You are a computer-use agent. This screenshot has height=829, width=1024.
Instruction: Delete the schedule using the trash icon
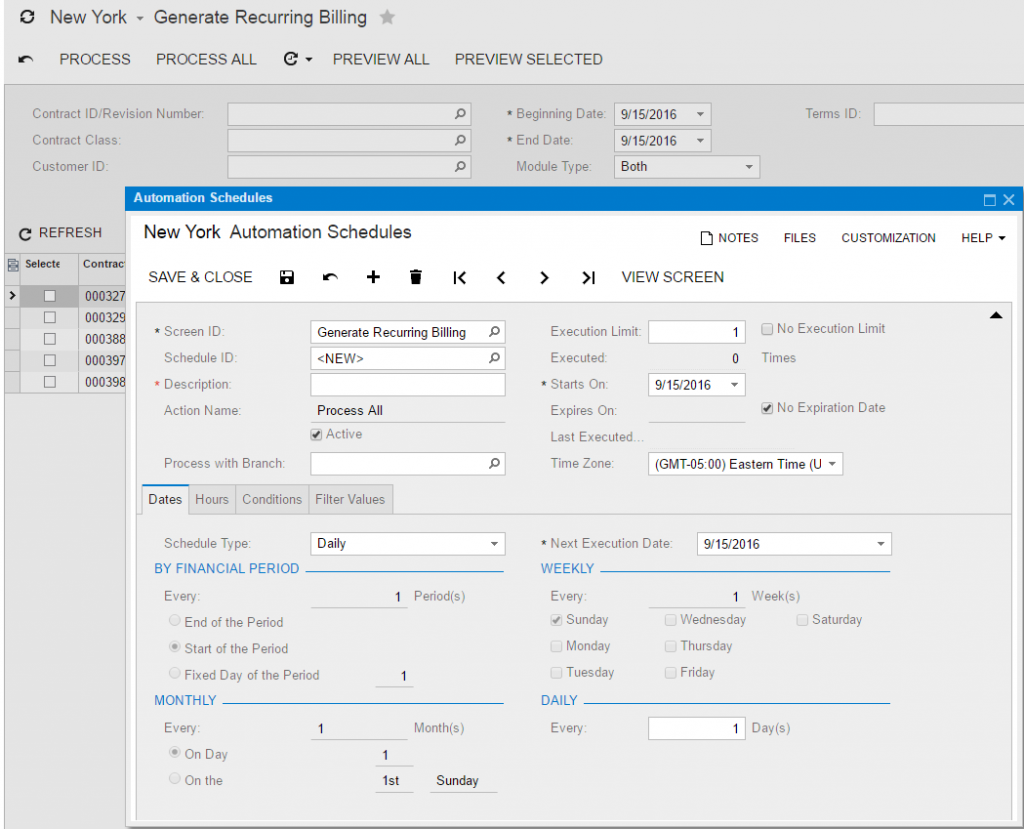(416, 277)
